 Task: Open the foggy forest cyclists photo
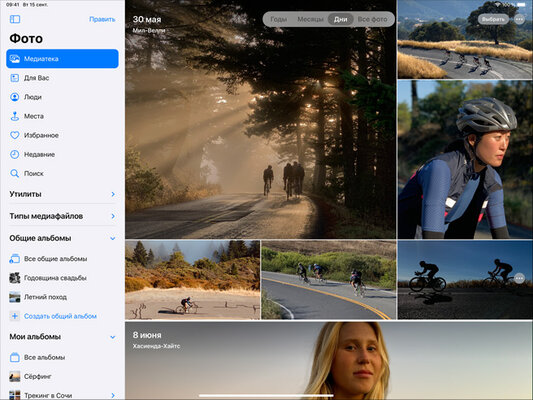(260, 119)
